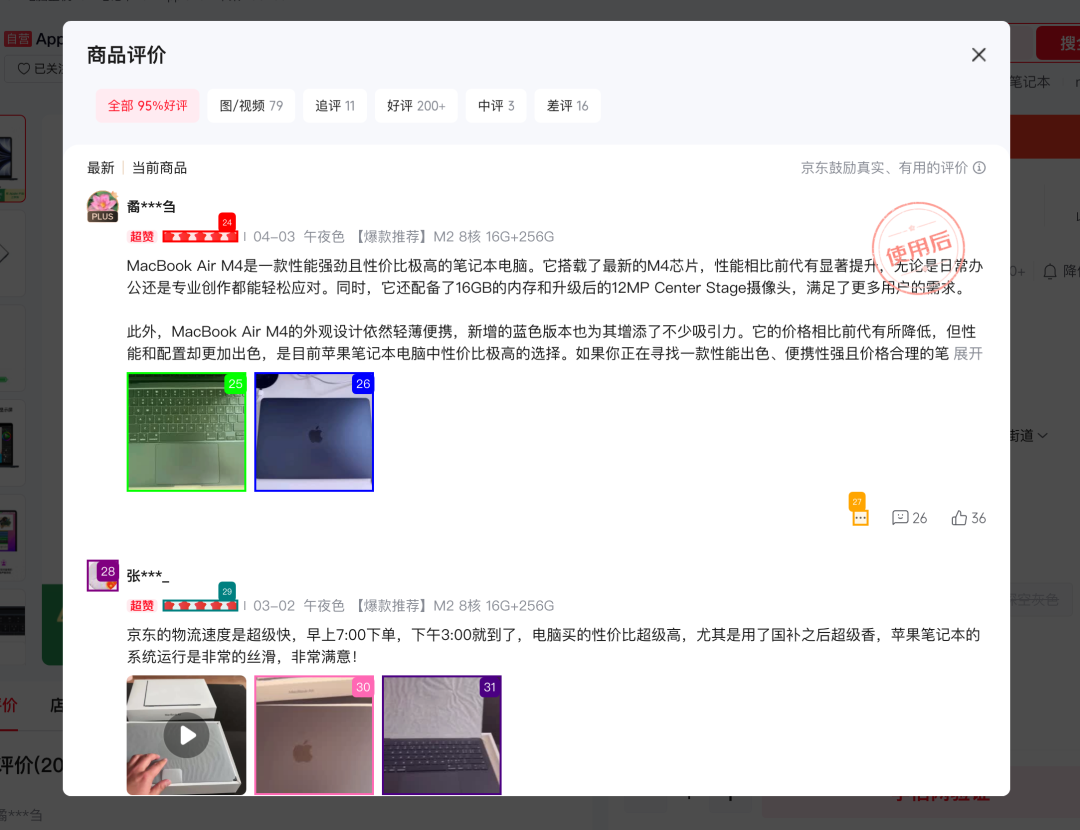Click the left arrow on background product gallery
Viewport: 1080px width, 830px height.
5,254
